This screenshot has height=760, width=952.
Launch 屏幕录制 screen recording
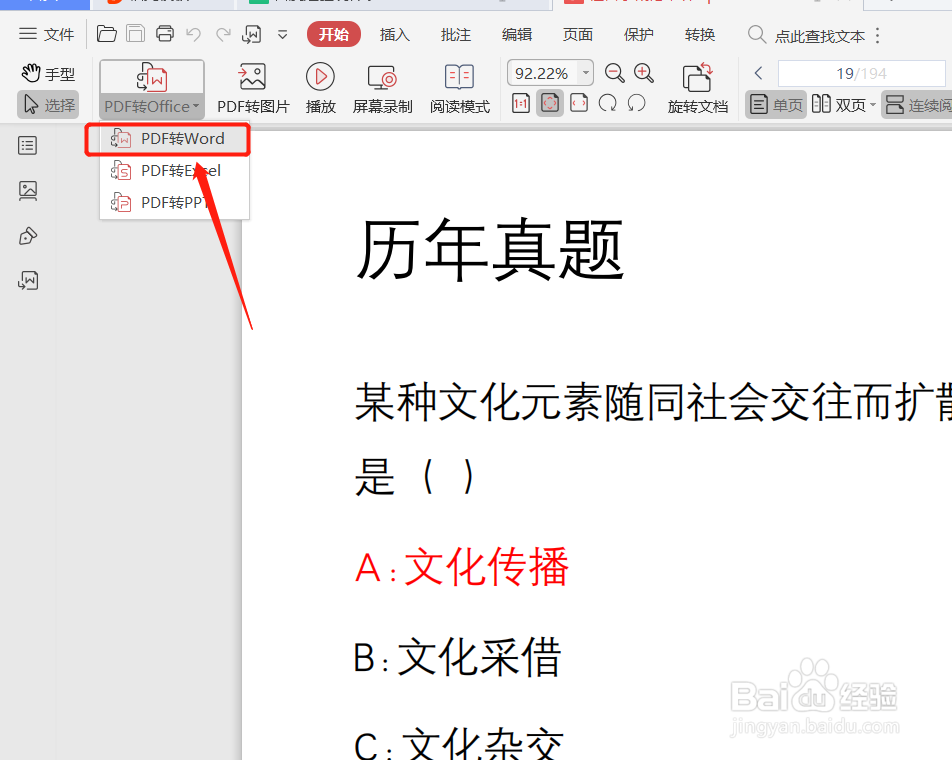click(381, 87)
